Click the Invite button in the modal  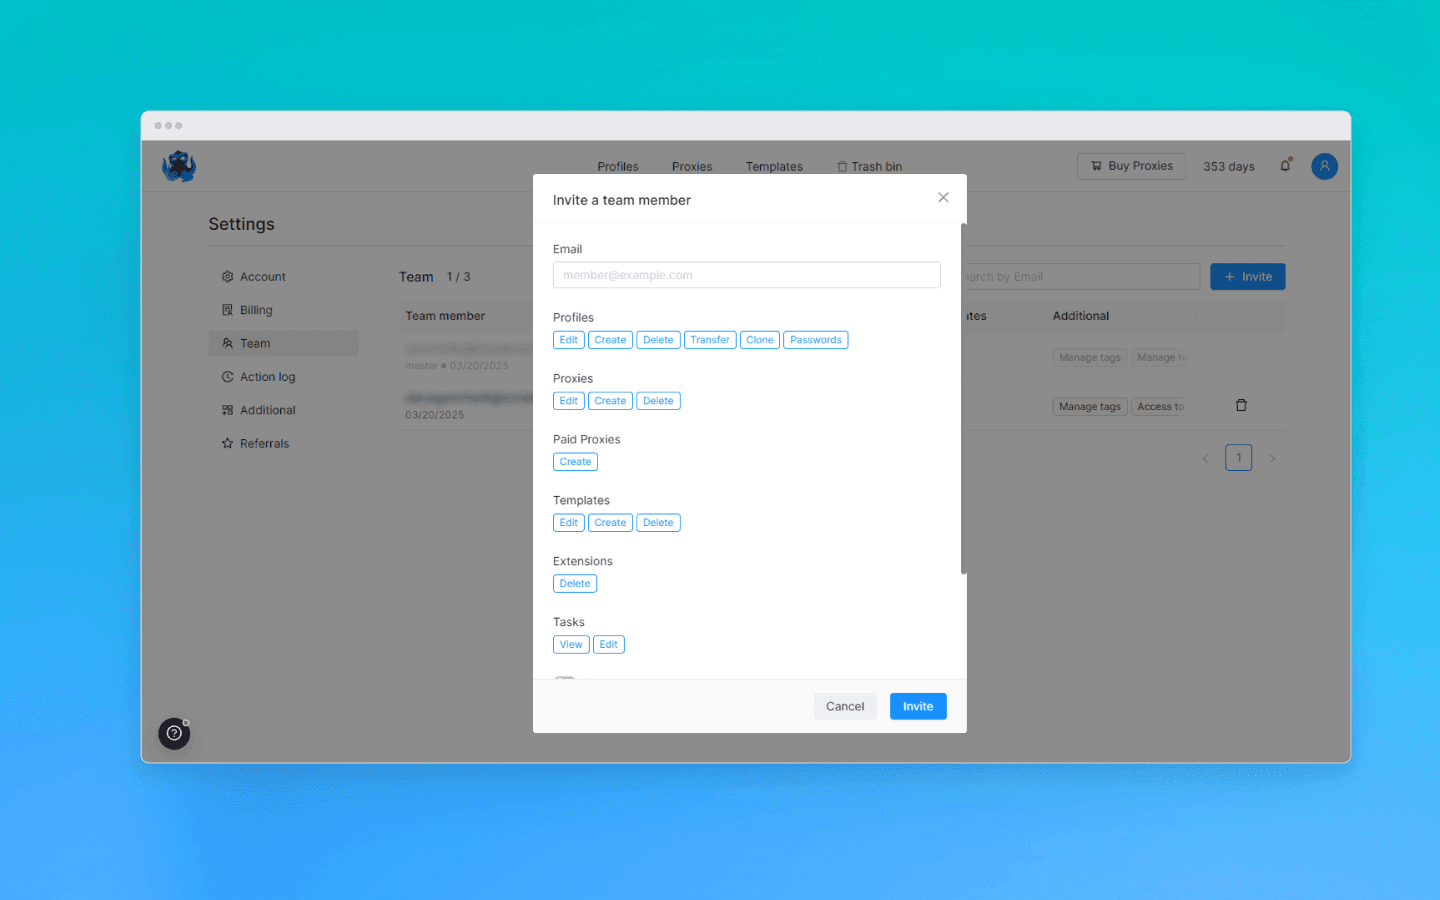point(917,706)
